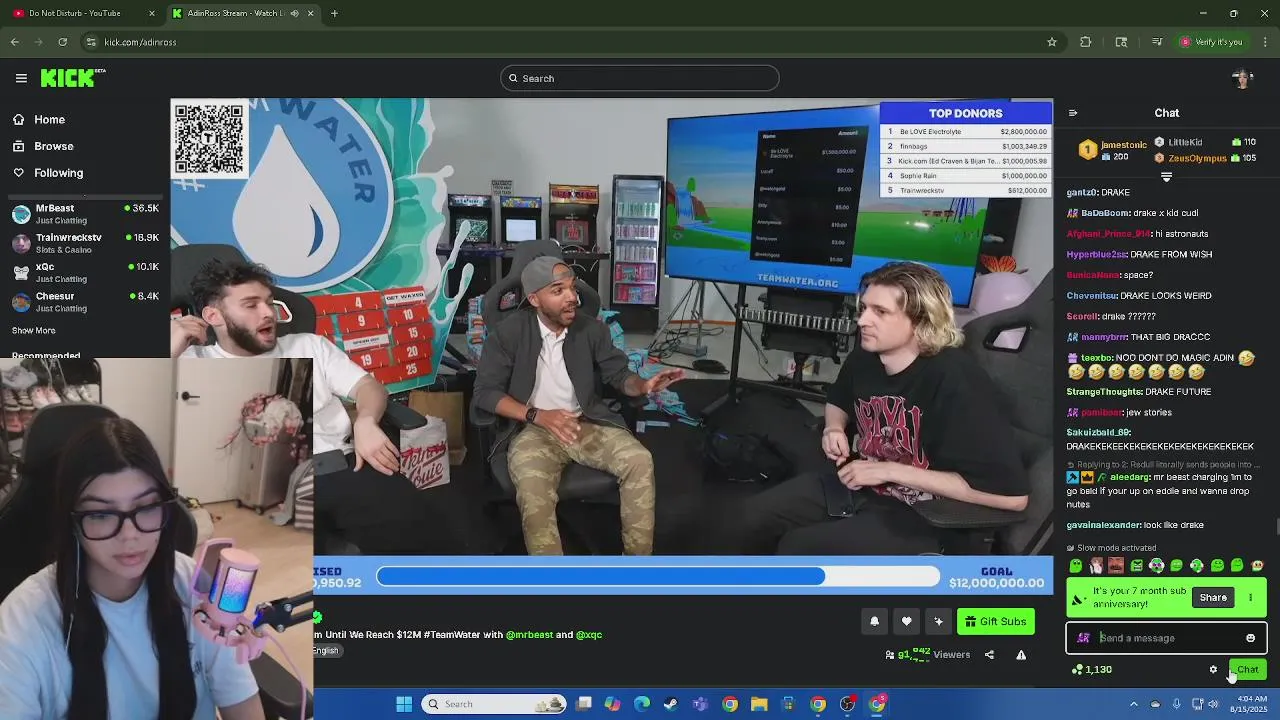Viewport: 1280px width, 720px height.
Task: Open the user profile avatar menu
Action: coord(1243,78)
